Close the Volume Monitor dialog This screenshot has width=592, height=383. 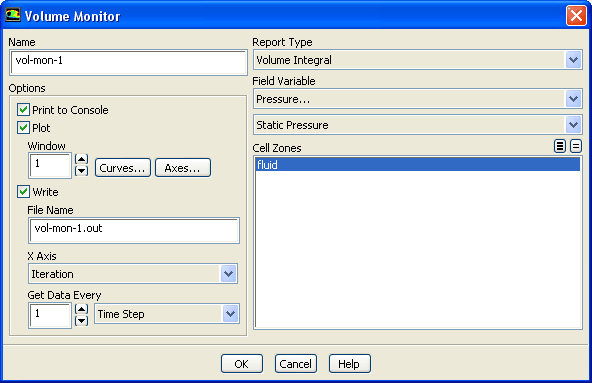point(576,16)
